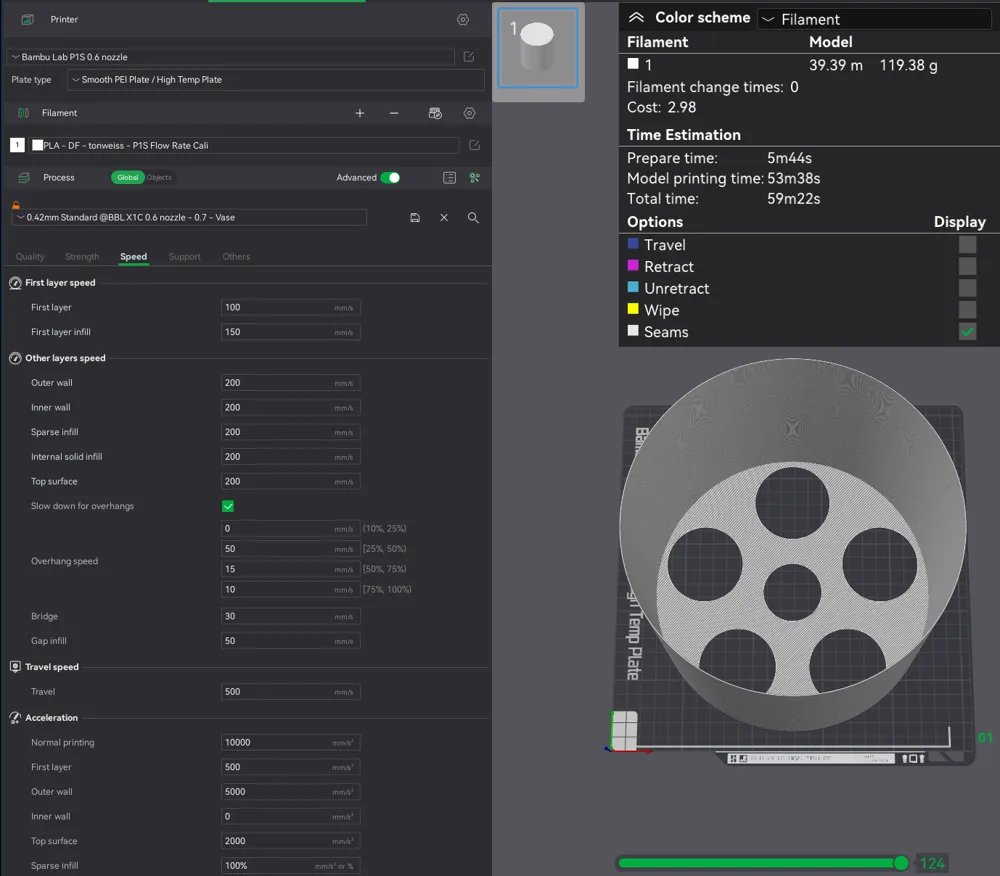The width and height of the screenshot is (1000, 876).
Task: Disable Seams display checkbox
Action: (x=967, y=332)
